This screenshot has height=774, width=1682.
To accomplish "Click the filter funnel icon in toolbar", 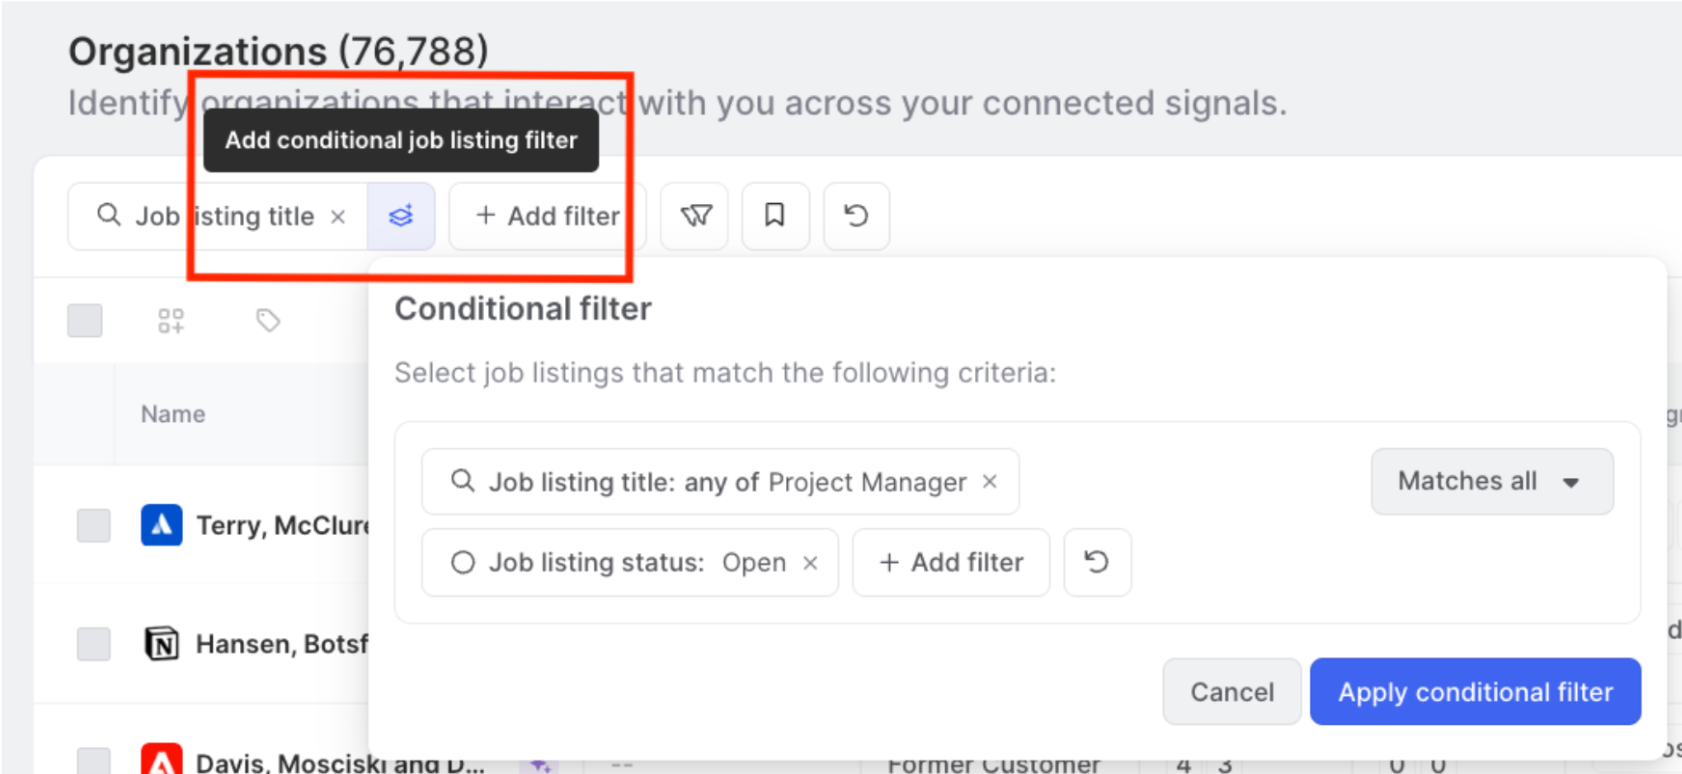I will (x=696, y=216).
